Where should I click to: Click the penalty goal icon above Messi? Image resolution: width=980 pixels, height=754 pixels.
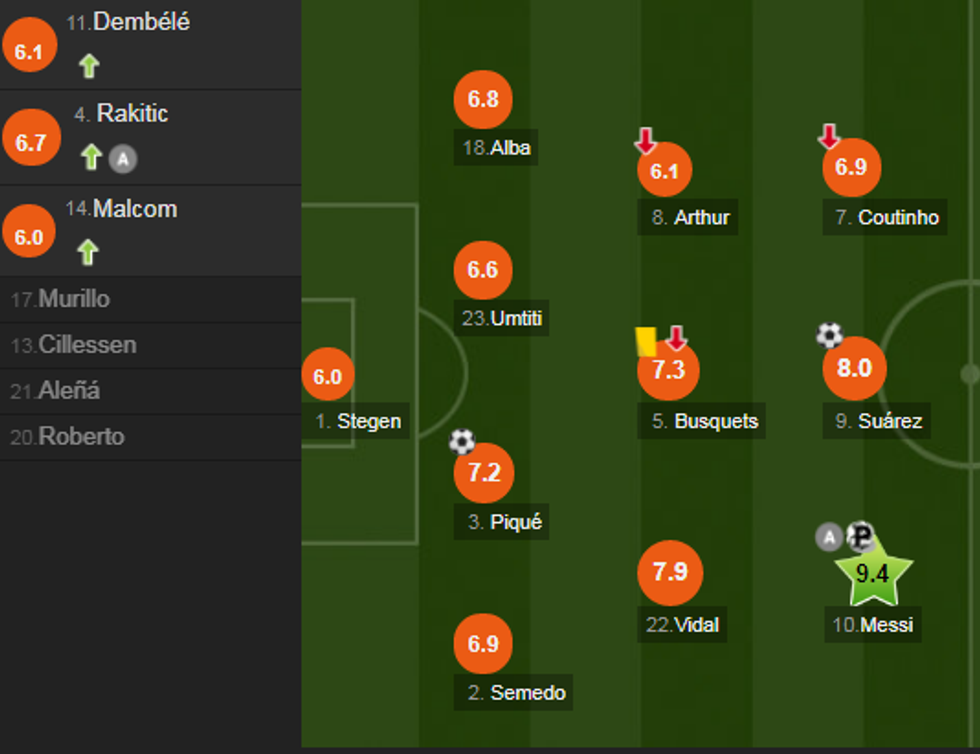coord(860,537)
